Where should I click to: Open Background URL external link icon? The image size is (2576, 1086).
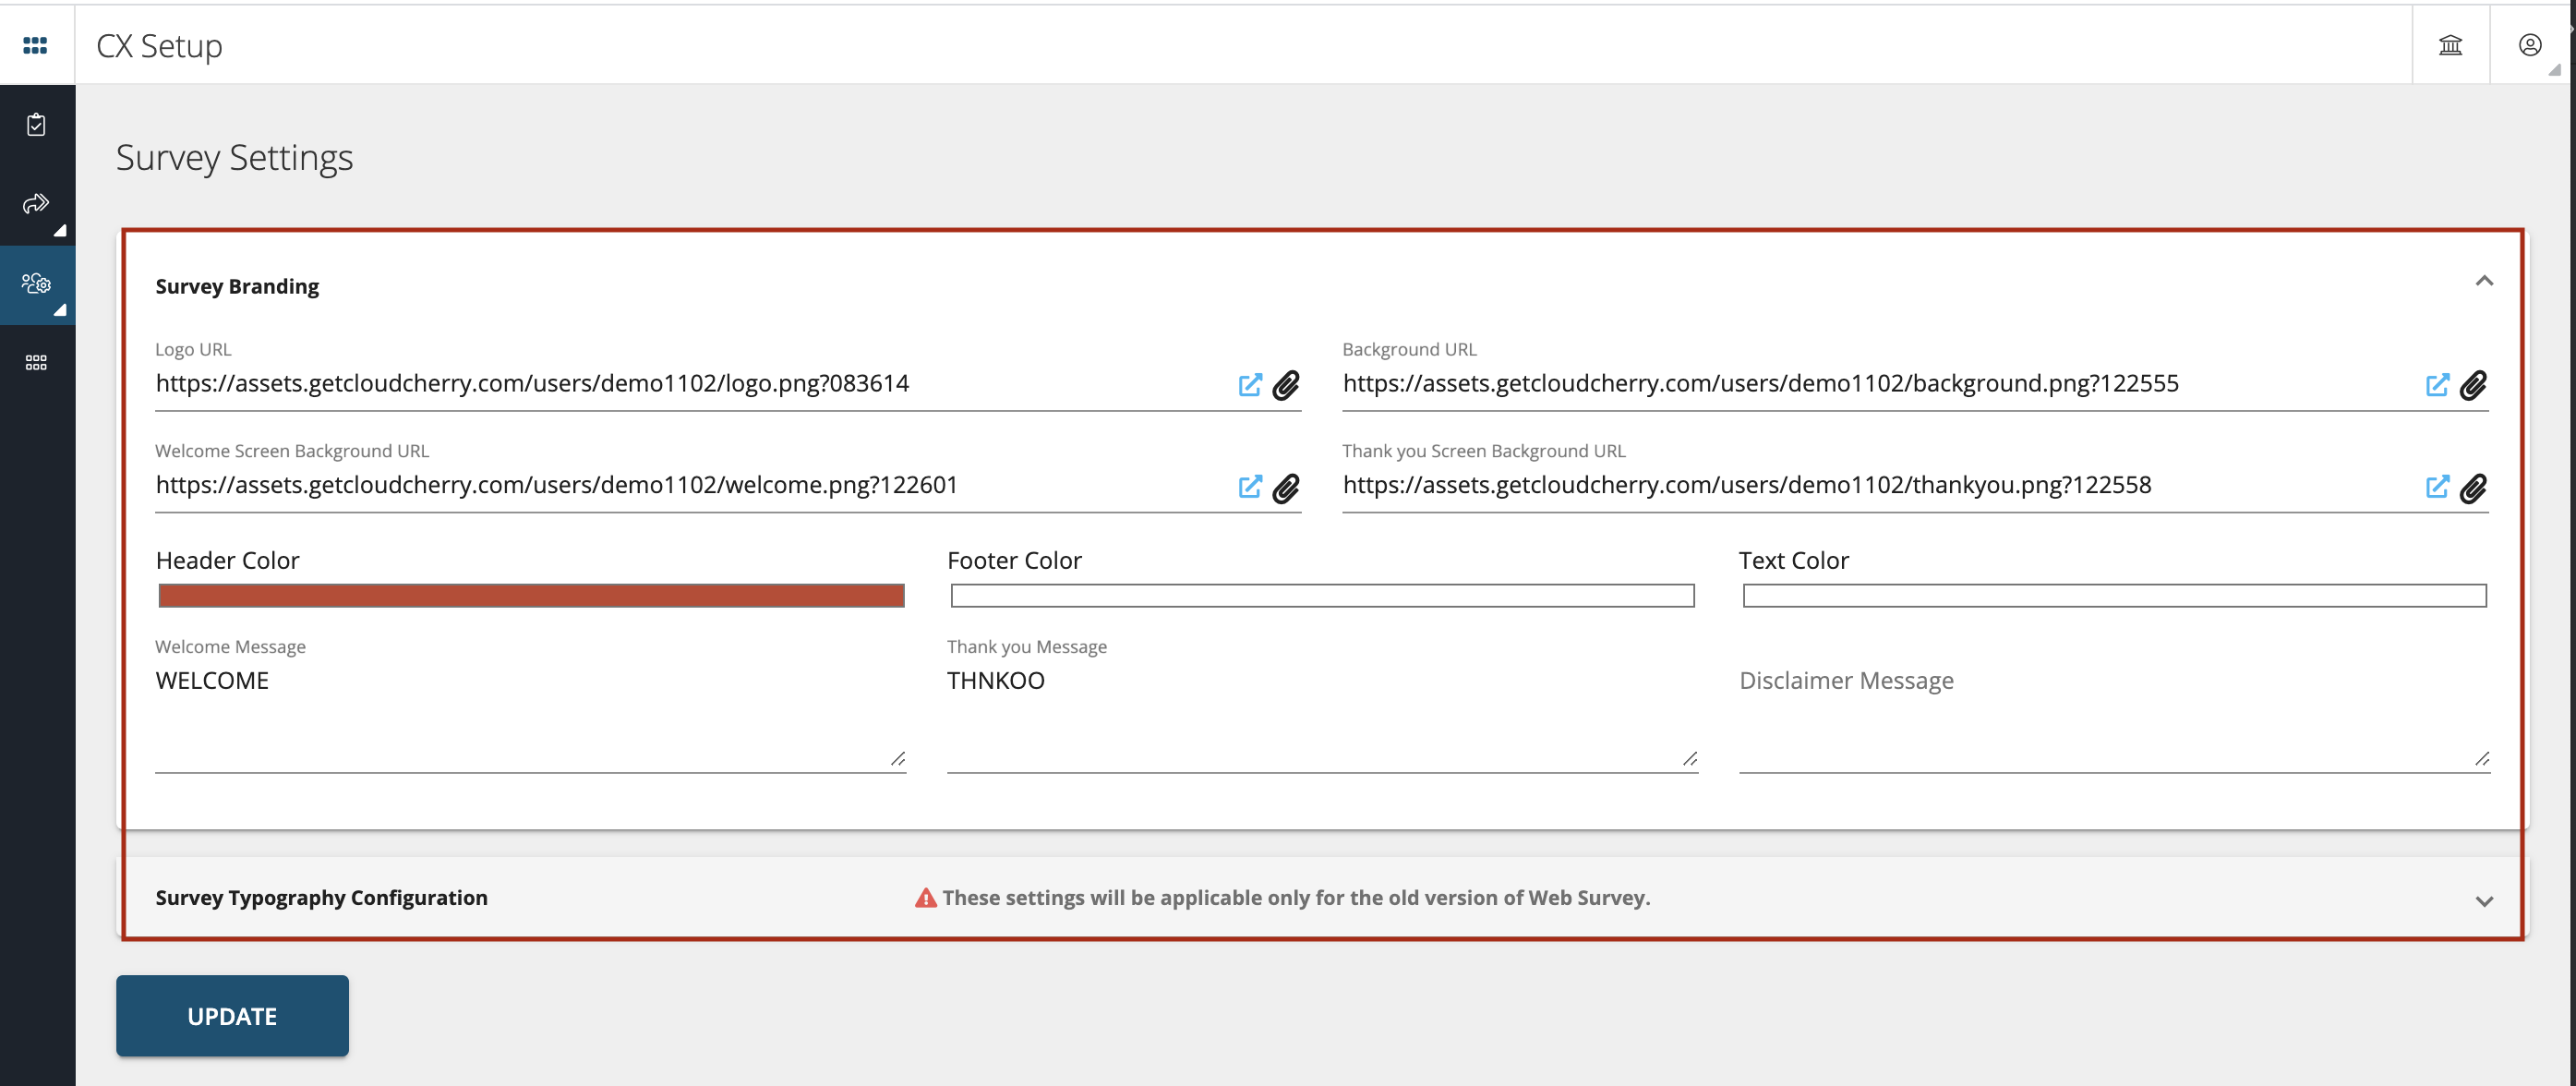[2437, 385]
